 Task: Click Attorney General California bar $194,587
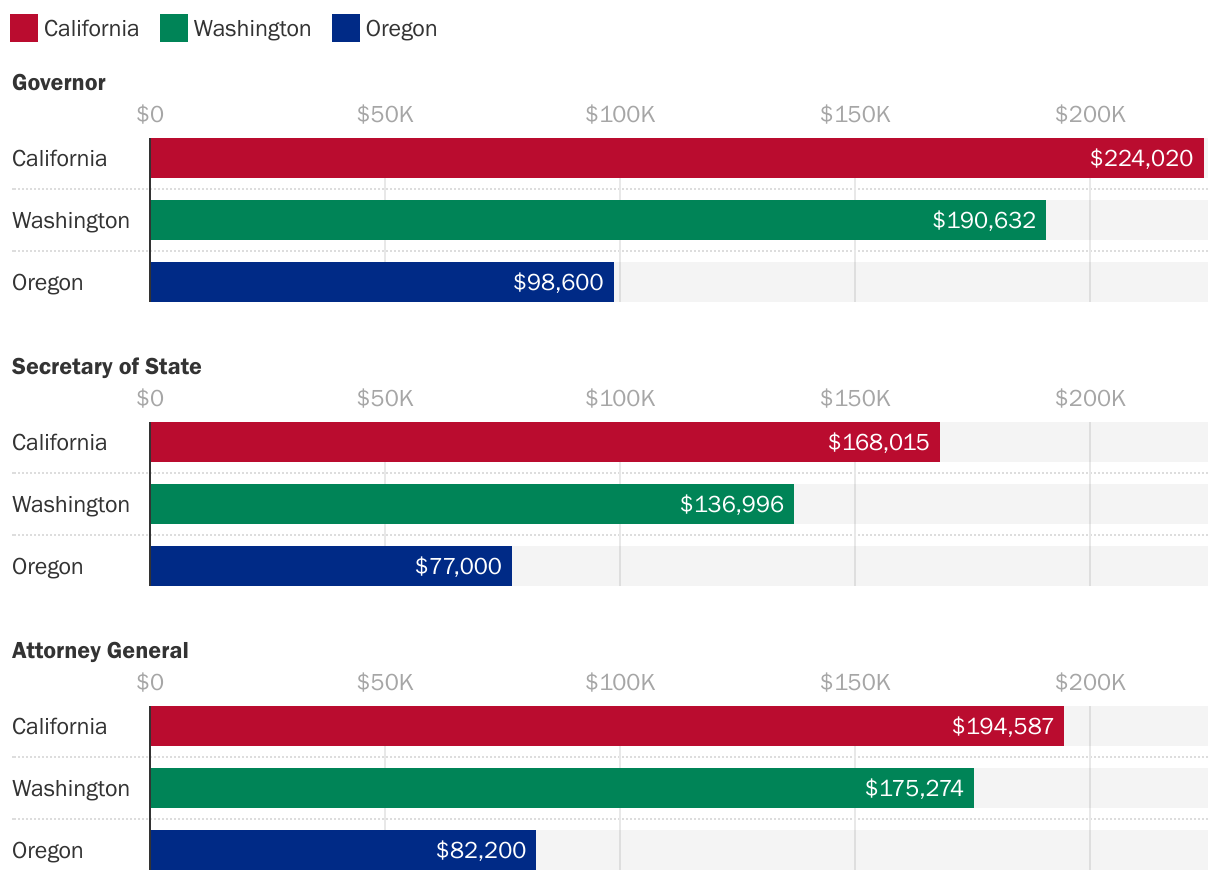pos(607,726)
